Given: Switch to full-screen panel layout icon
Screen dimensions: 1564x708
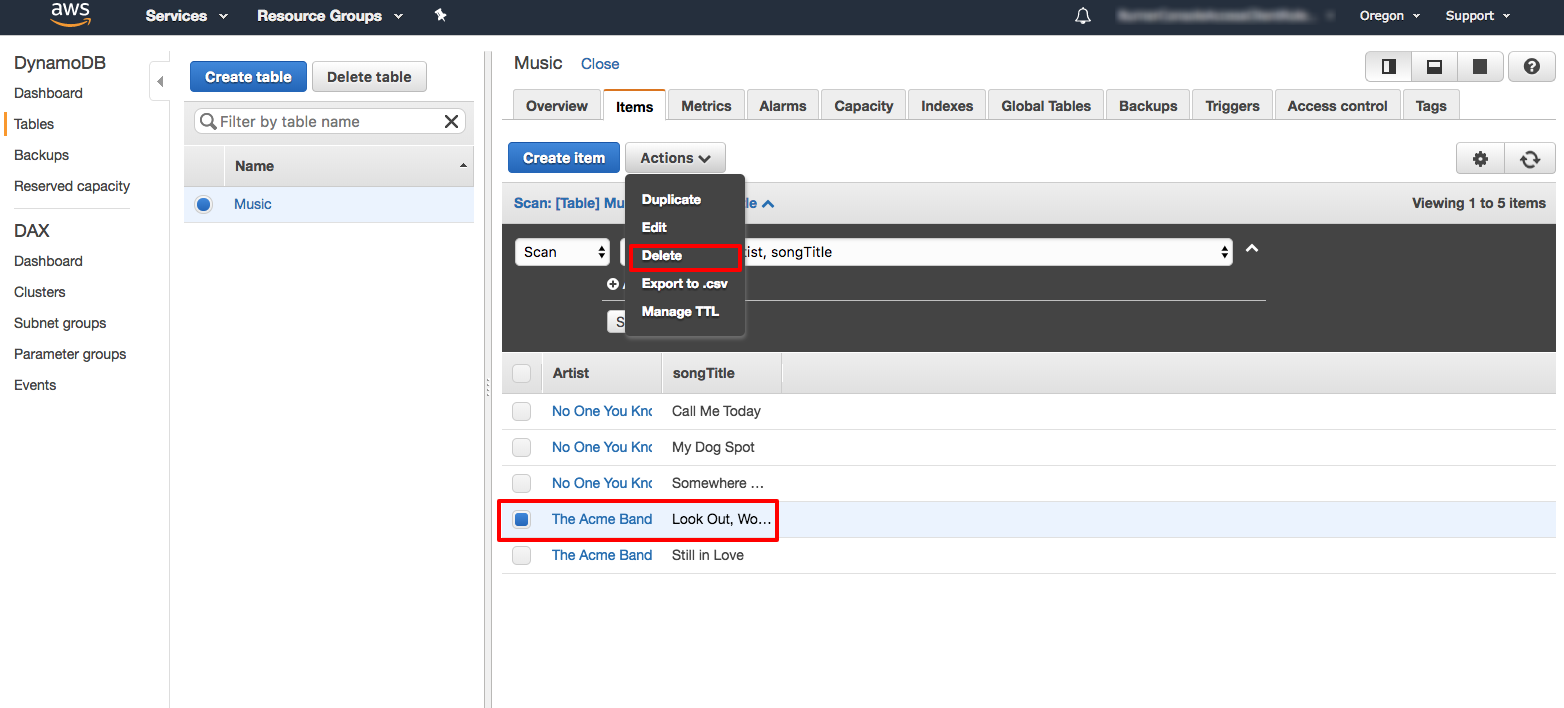Looking at the screenshot, I should tap(1479, 67).
